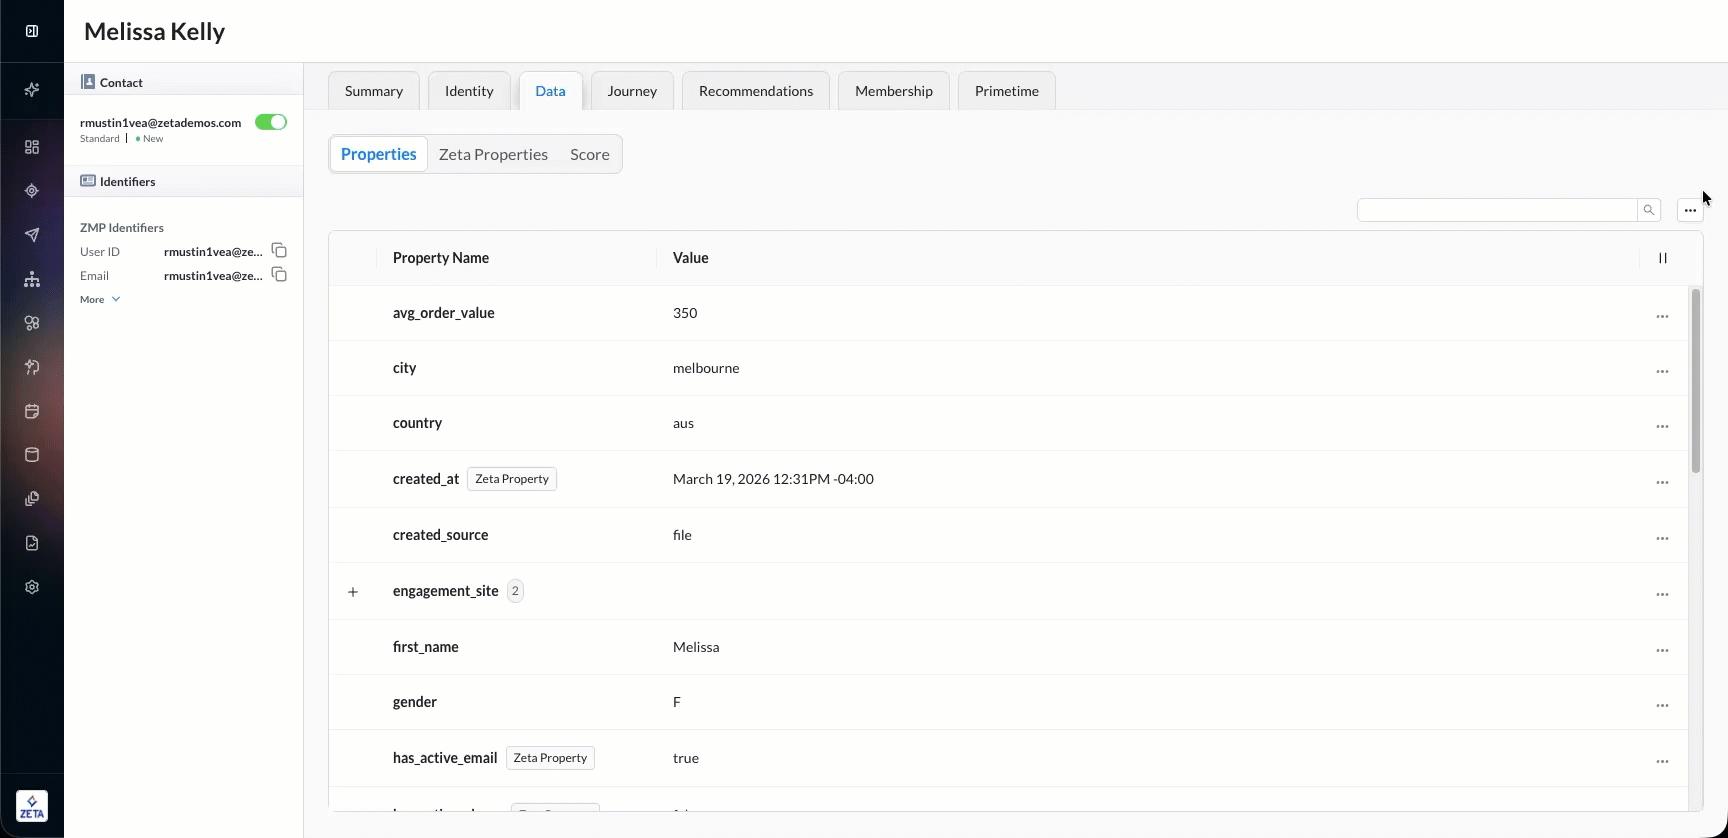Click the search magnifier icon button
This screenshot has height=838, width=1728.
(1648, 210)
